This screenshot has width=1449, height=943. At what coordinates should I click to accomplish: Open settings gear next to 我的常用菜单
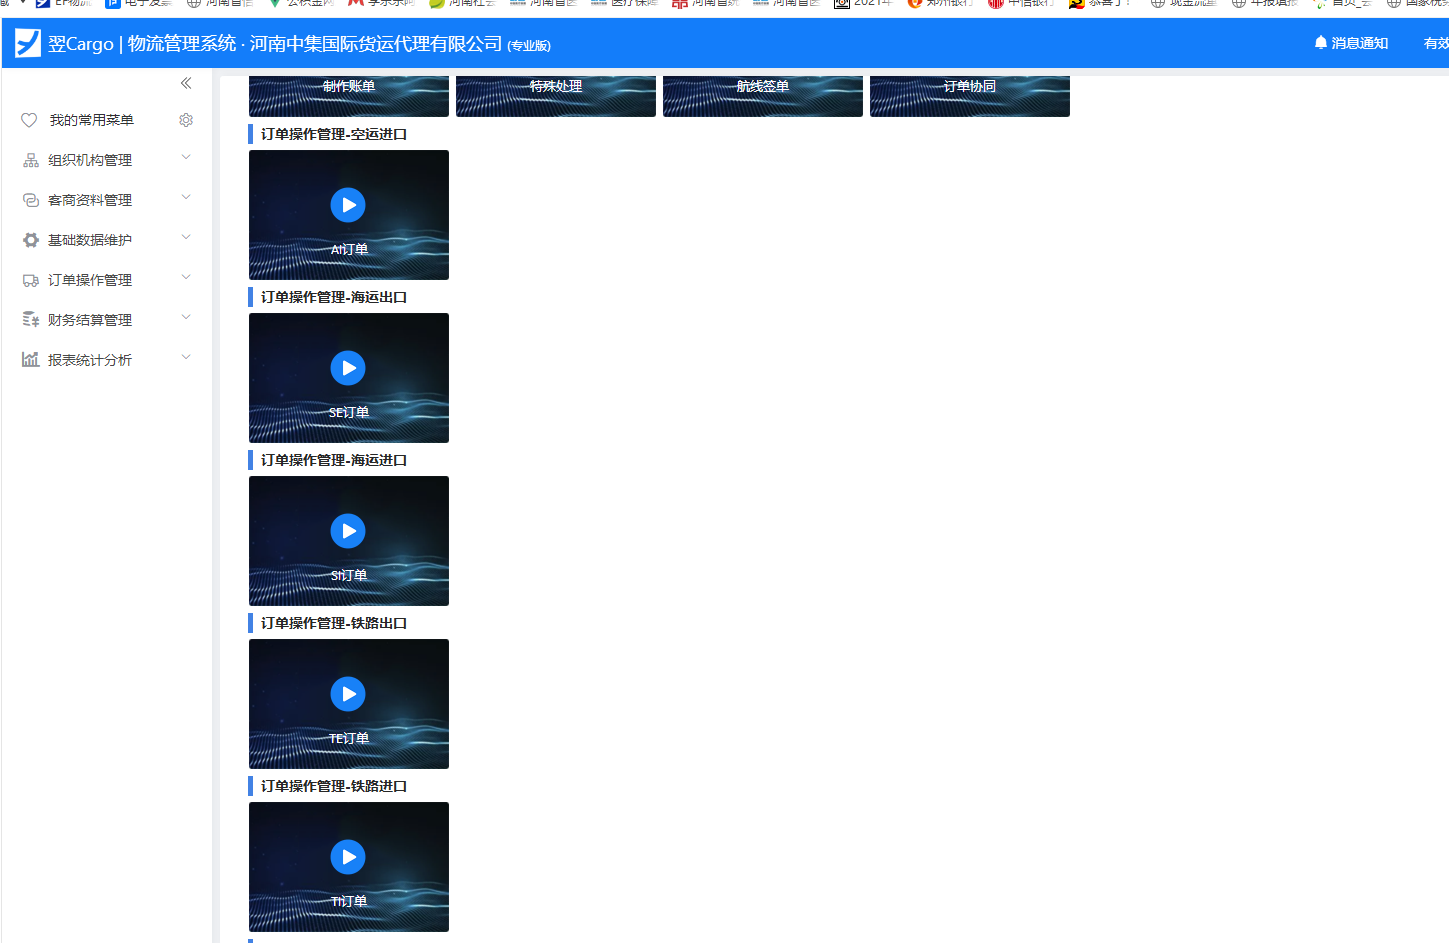click(x=186, y=120)
